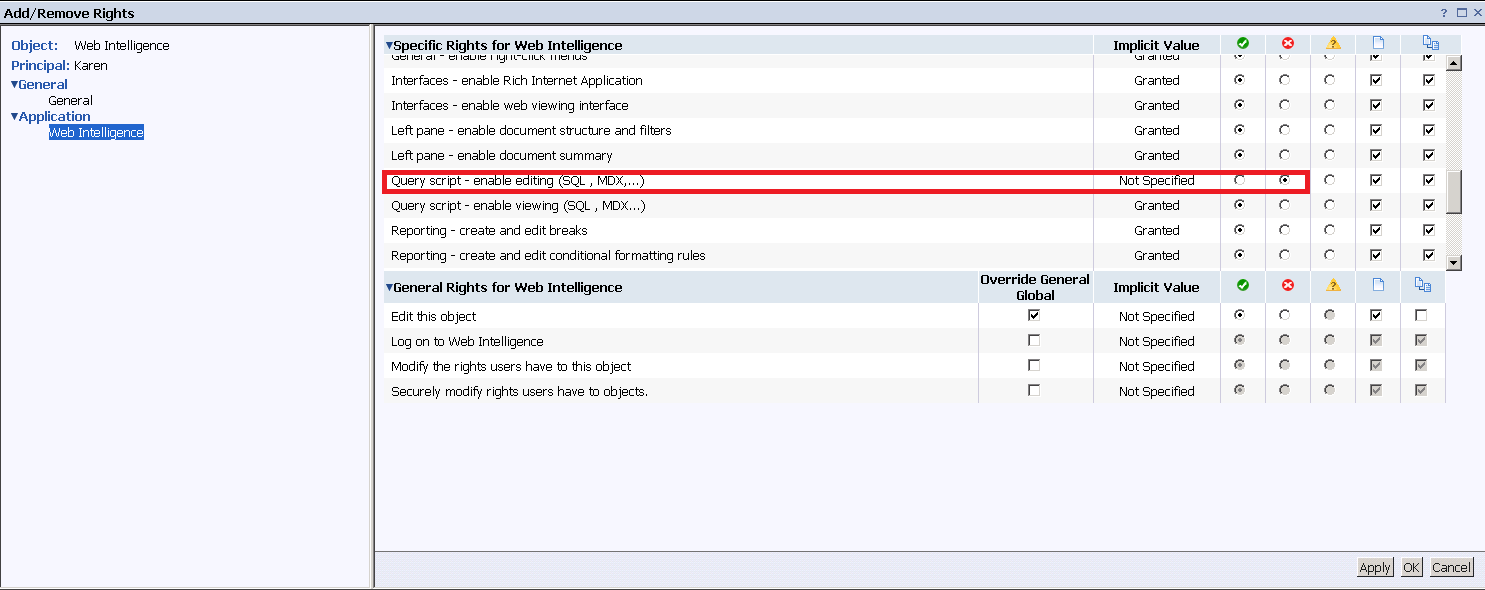This screenshot has height=590, width=1485.
Task: Click 'Override General Global' column header
Action: (x=1035, y=287)
